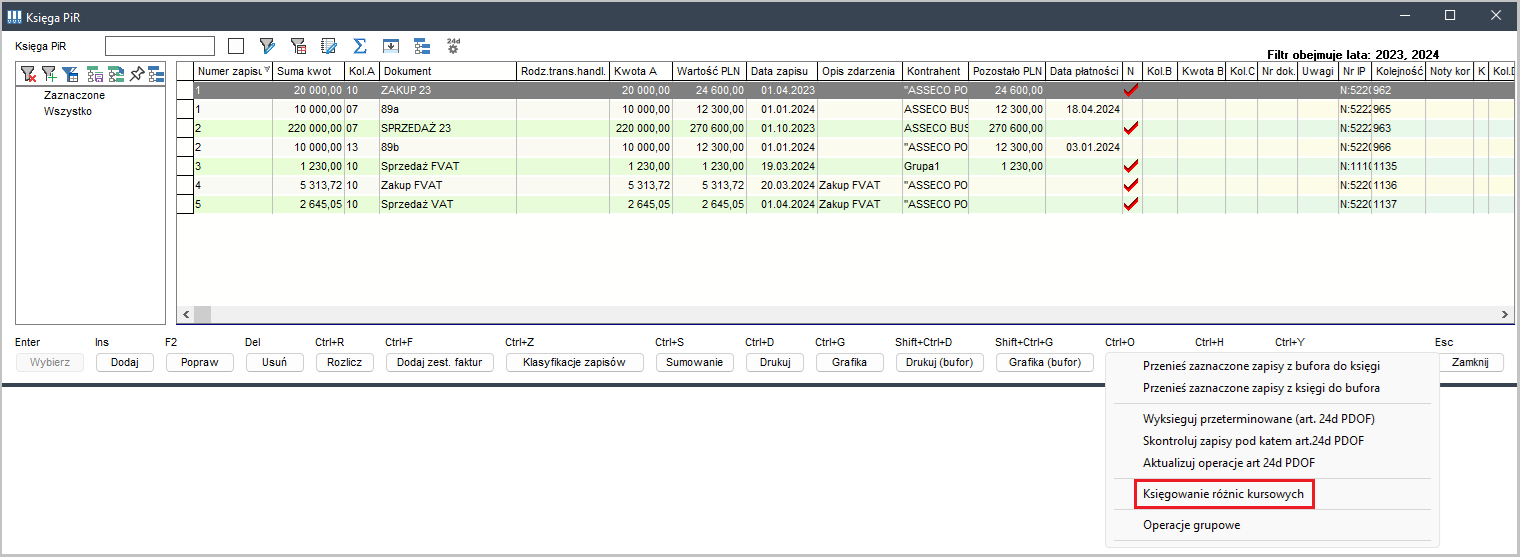Viewport: 1520px width, 557px height.
Task: Click the 'Grafika (bufor)' button
Action: point(1045,363)
